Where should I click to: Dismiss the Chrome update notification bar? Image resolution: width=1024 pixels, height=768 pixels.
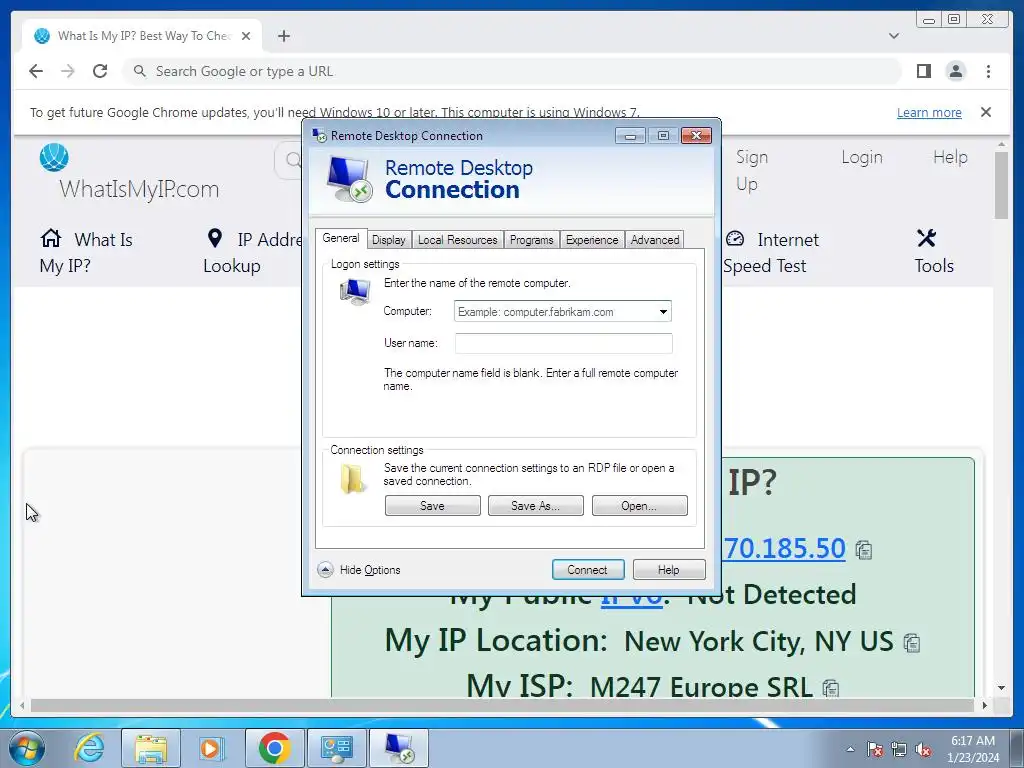pyautogui.click(x=986, y=112)
